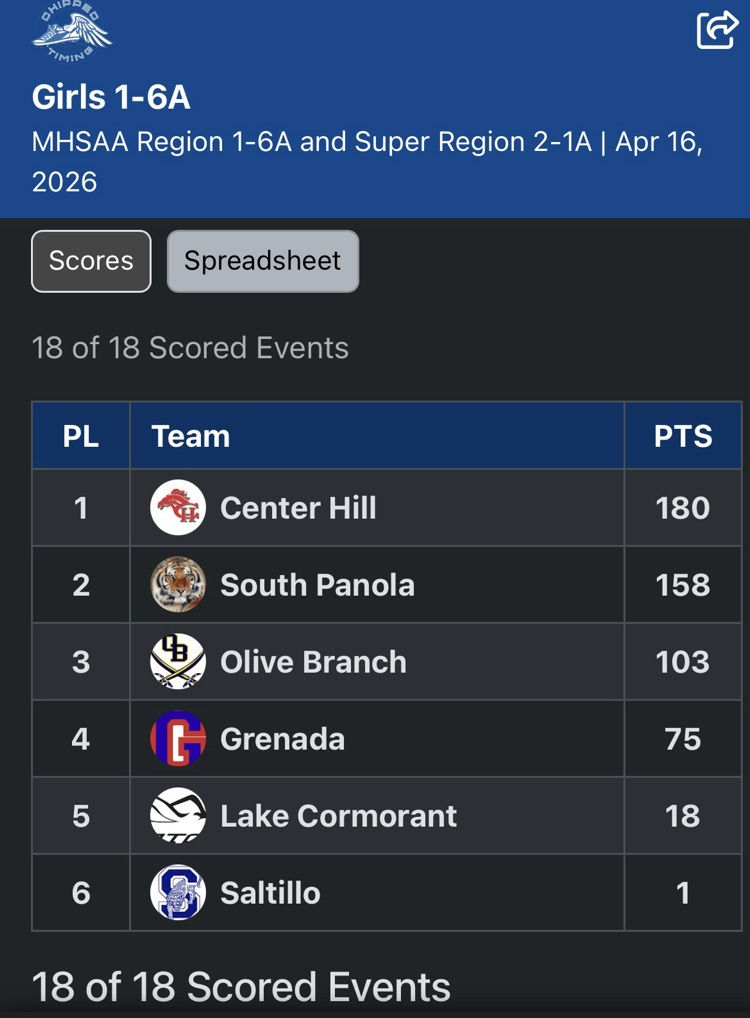Screen dimensions: 750x1018
Task: Click the Grenada team logo
Action: click(178, 739)
